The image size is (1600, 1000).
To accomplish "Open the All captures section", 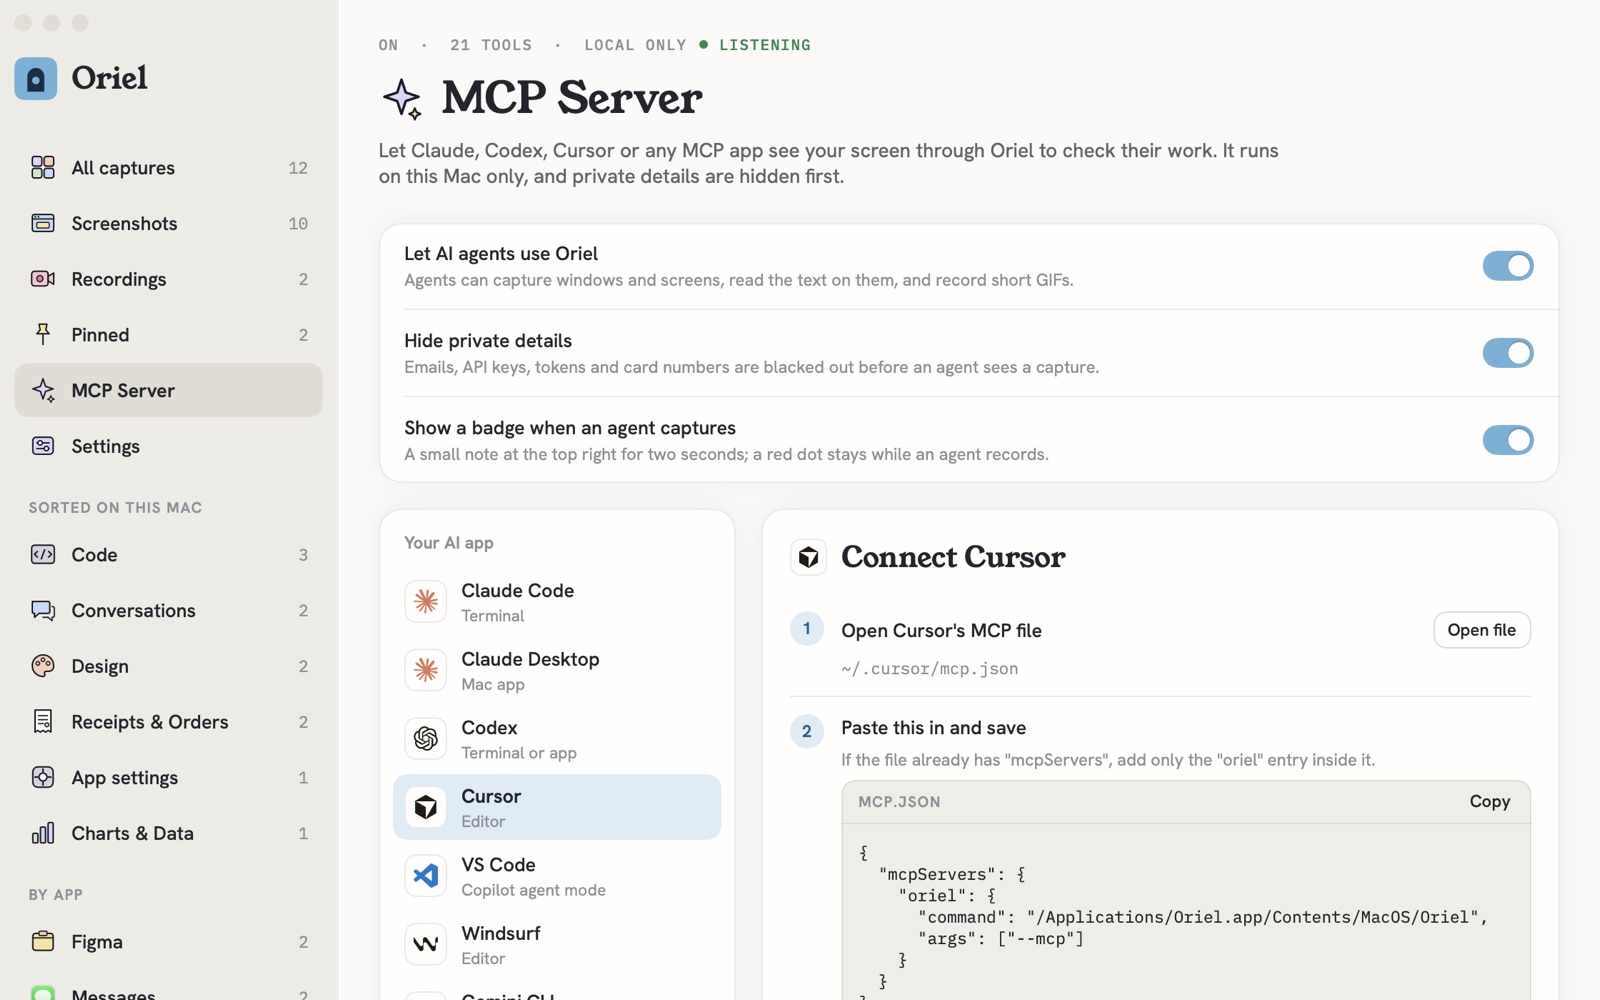I will (x=168, y=167).
